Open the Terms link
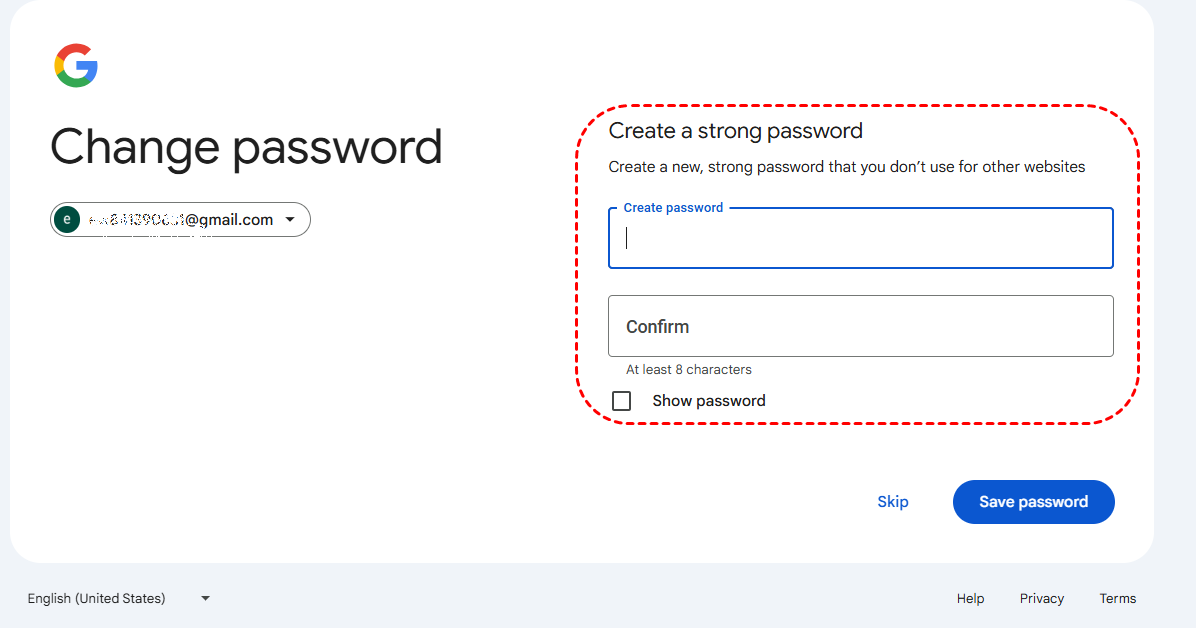This screenshot has height=628, width=1196. tap(1117, 599)
